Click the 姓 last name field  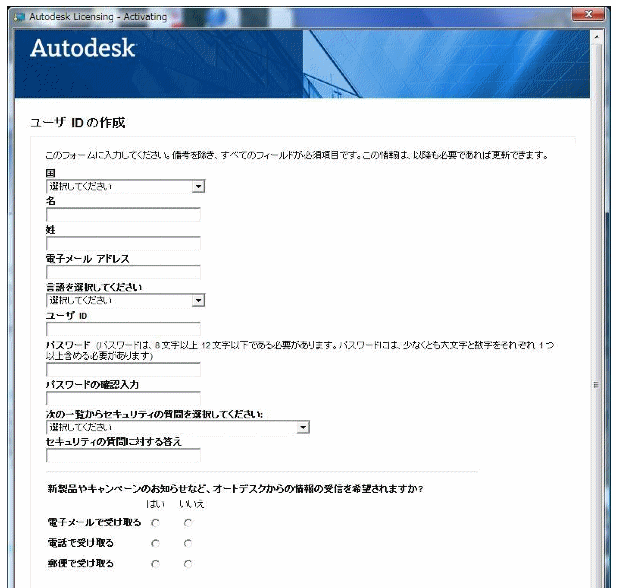point(123,244)
